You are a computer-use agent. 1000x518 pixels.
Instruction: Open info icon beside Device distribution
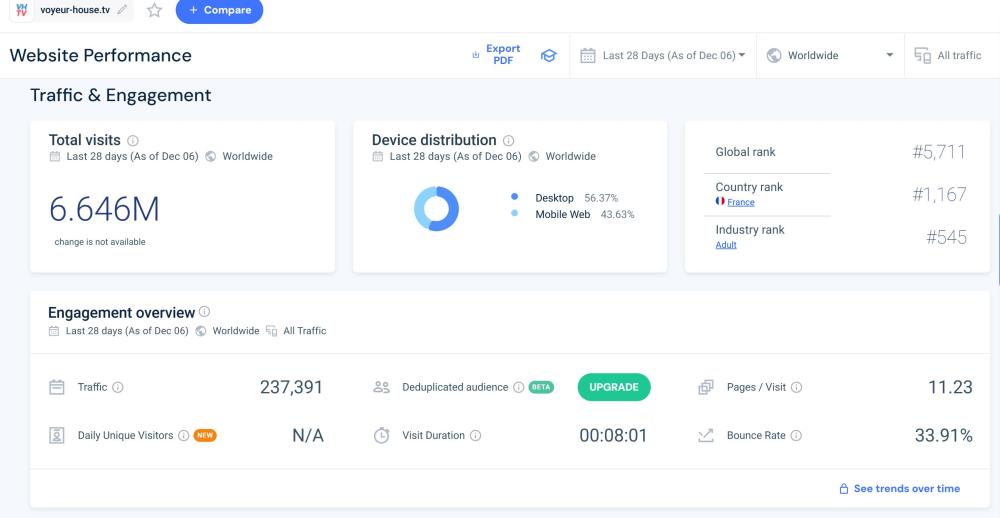[508, 141]
